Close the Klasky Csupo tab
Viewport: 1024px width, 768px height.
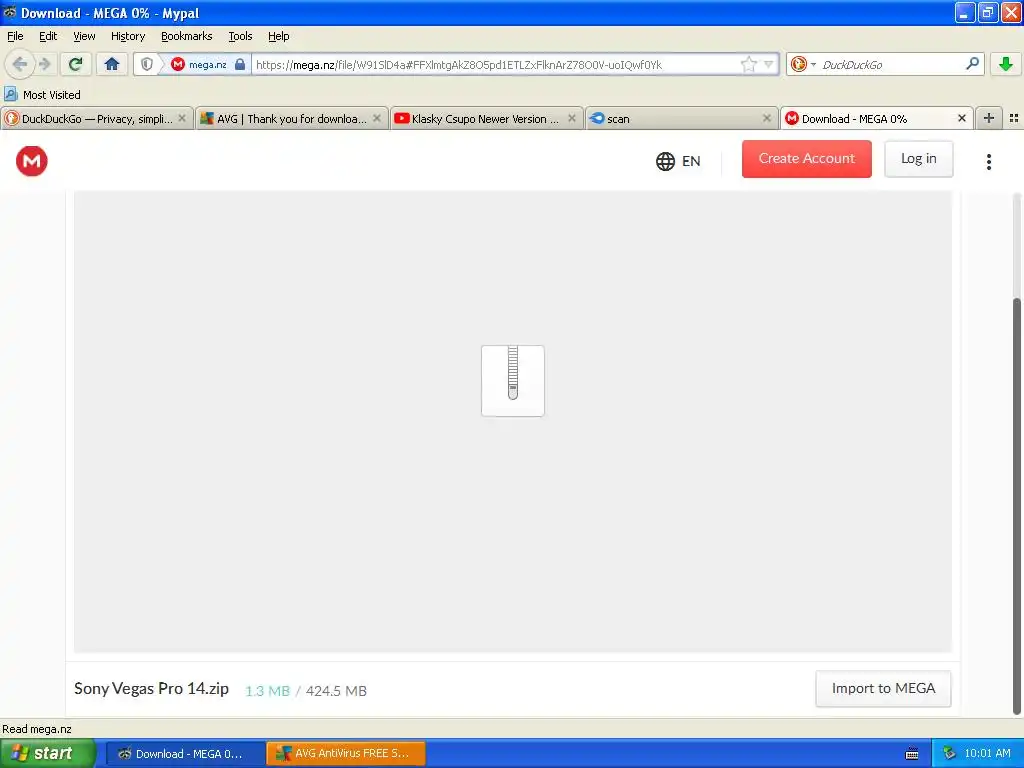point(571,118)
